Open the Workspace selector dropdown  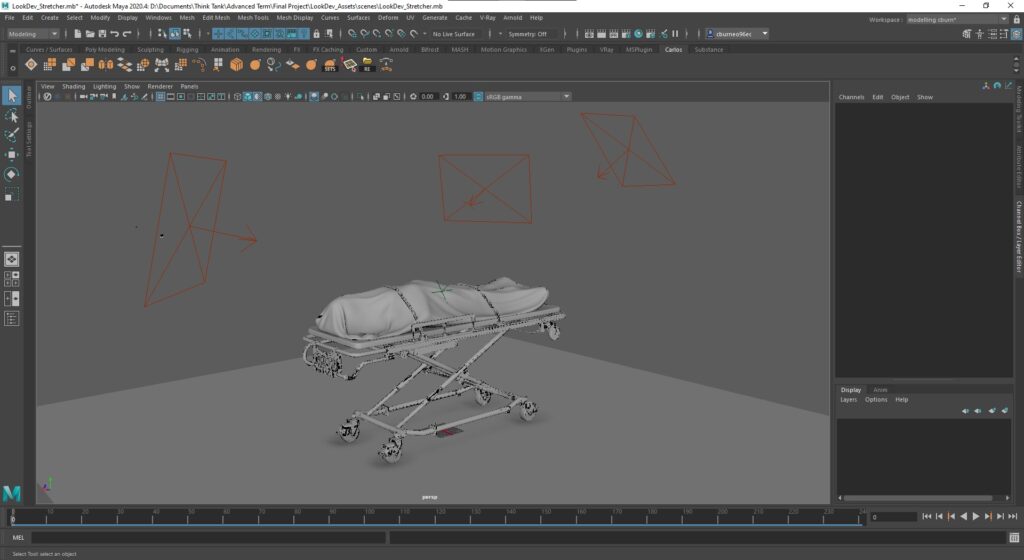[x=957, y=20]
